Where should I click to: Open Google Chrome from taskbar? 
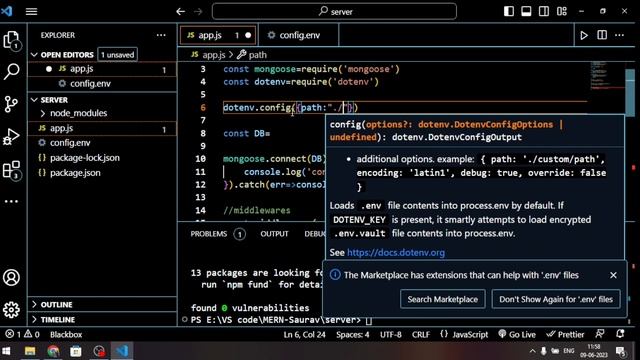53,351
